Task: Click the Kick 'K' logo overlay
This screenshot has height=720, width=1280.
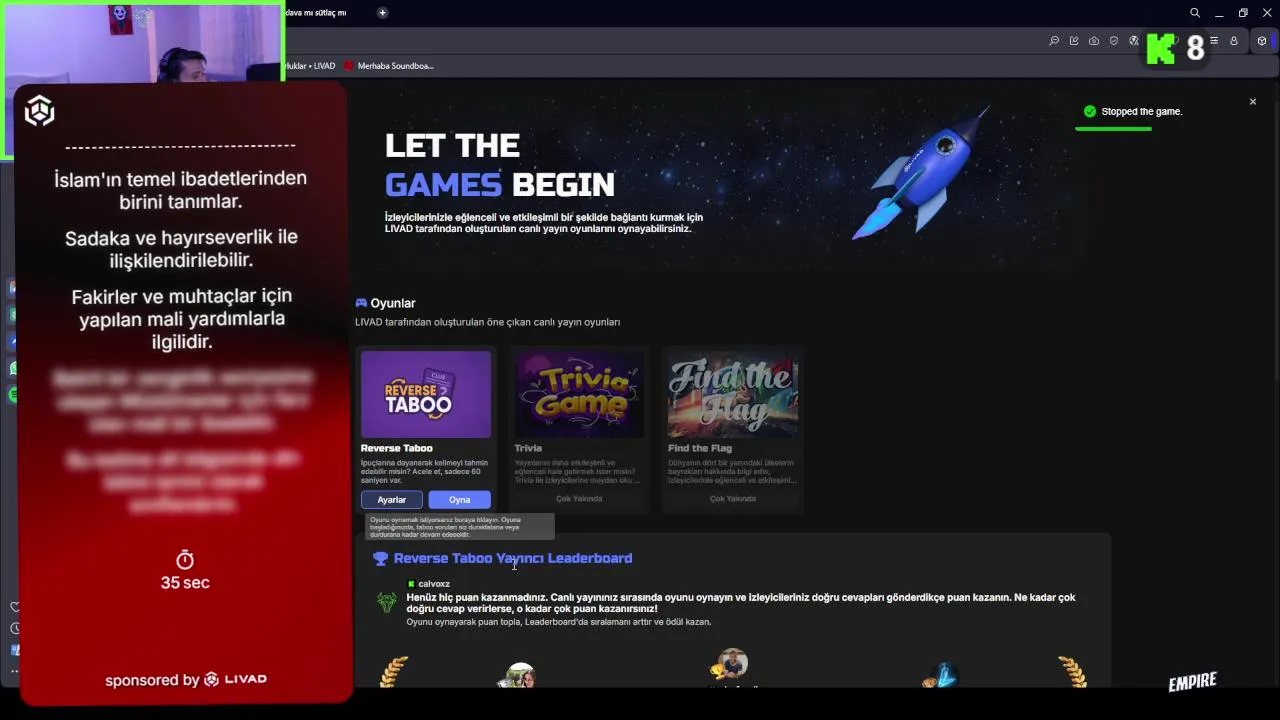Action: (x=1161, y=49)
